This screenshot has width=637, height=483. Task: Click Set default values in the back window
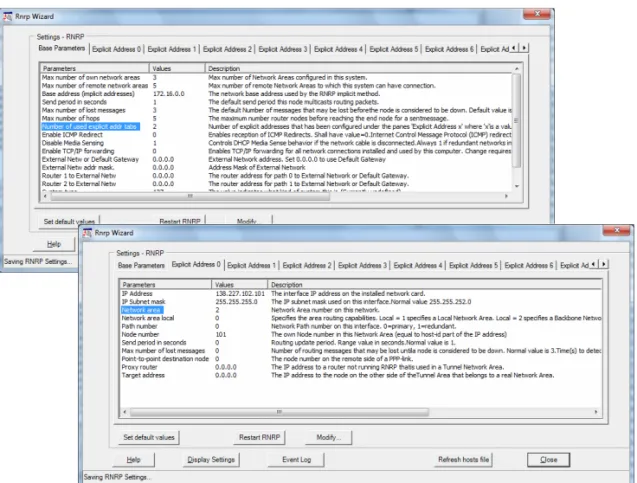[69, 221]
